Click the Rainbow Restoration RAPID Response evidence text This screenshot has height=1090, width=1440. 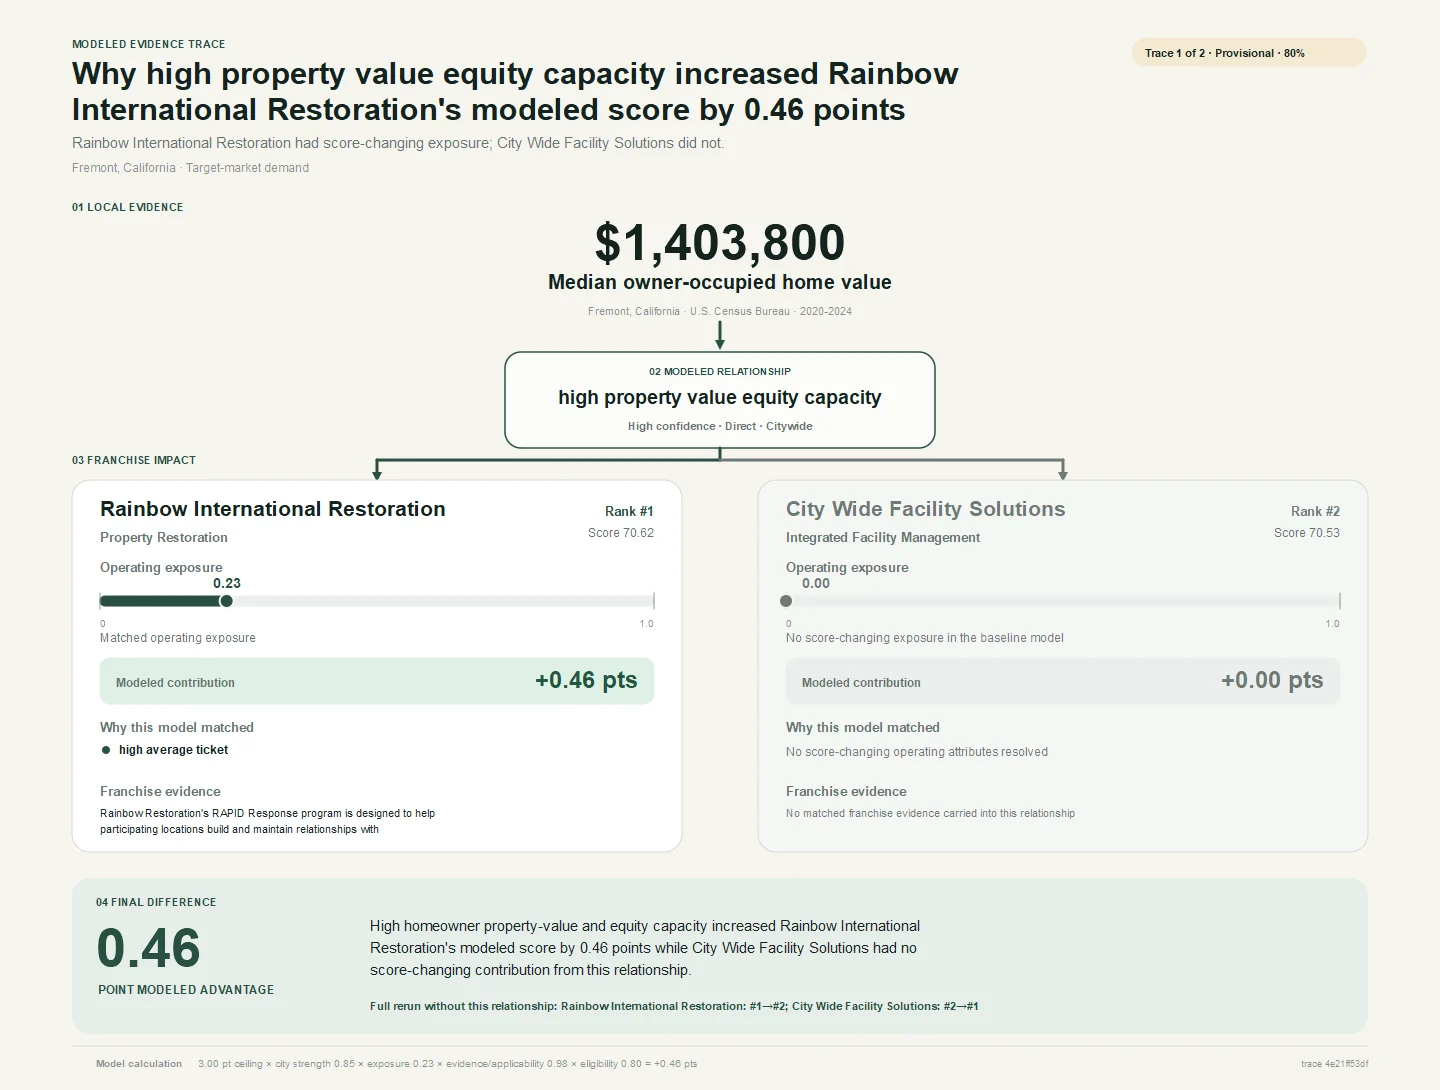268,821
